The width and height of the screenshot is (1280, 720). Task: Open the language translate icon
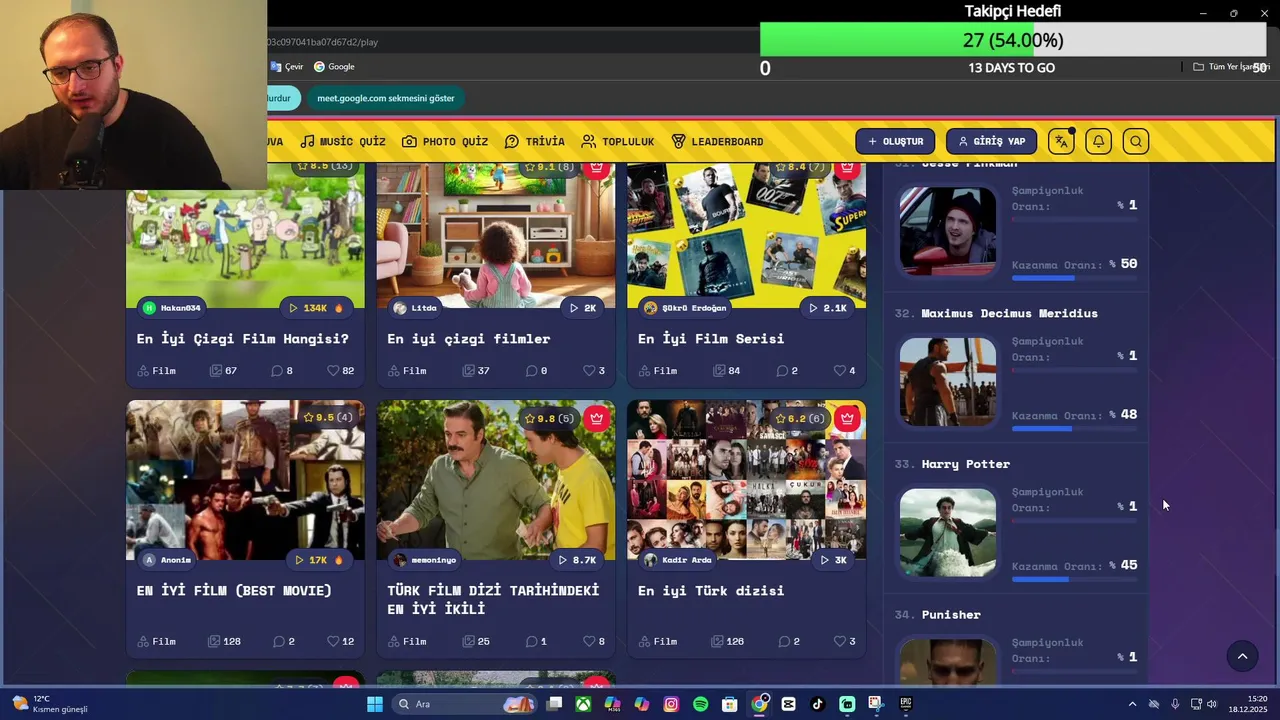(x=1061, y=141)
